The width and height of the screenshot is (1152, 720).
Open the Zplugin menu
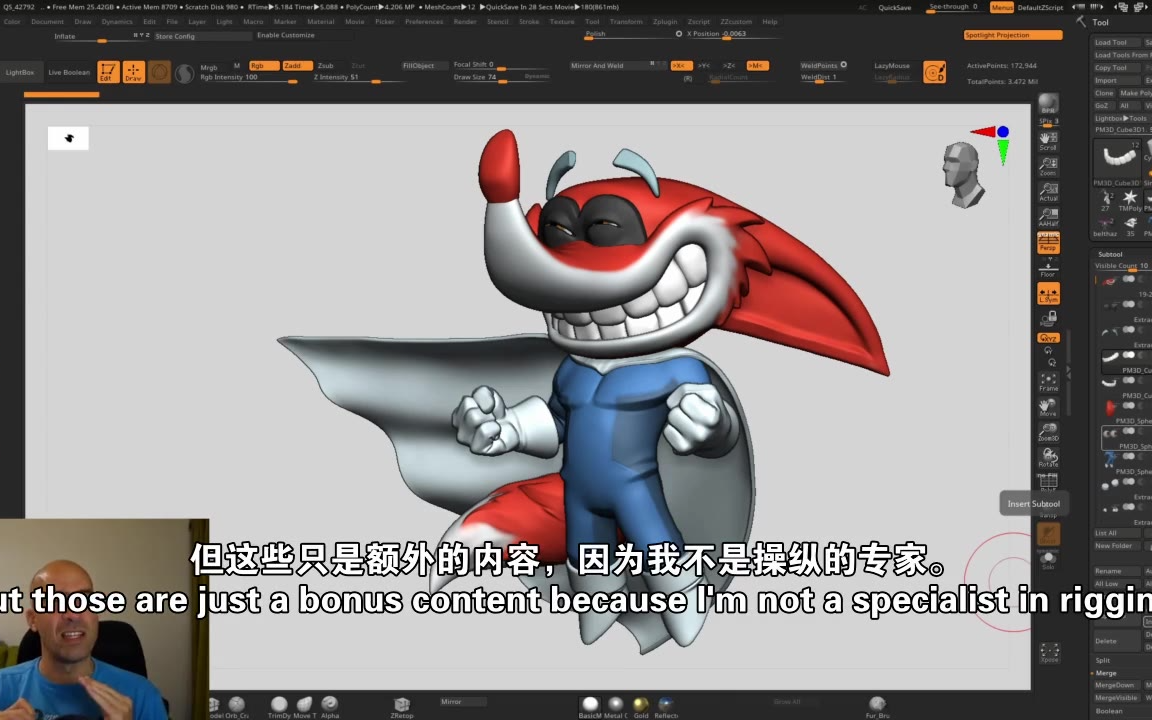click(x=665, y=21)
